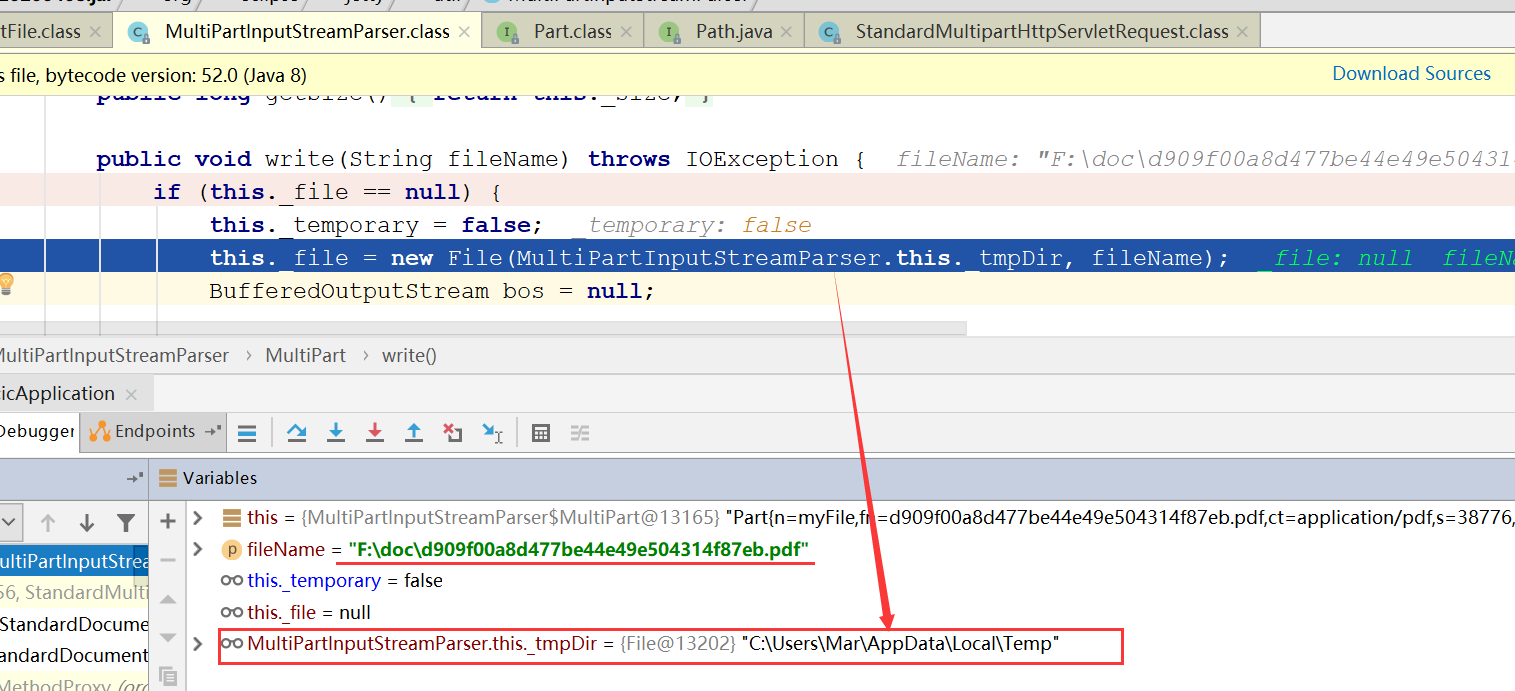Select the Endpoints tab
This screenshot has height=691, width=1515.
coord(152,432)
